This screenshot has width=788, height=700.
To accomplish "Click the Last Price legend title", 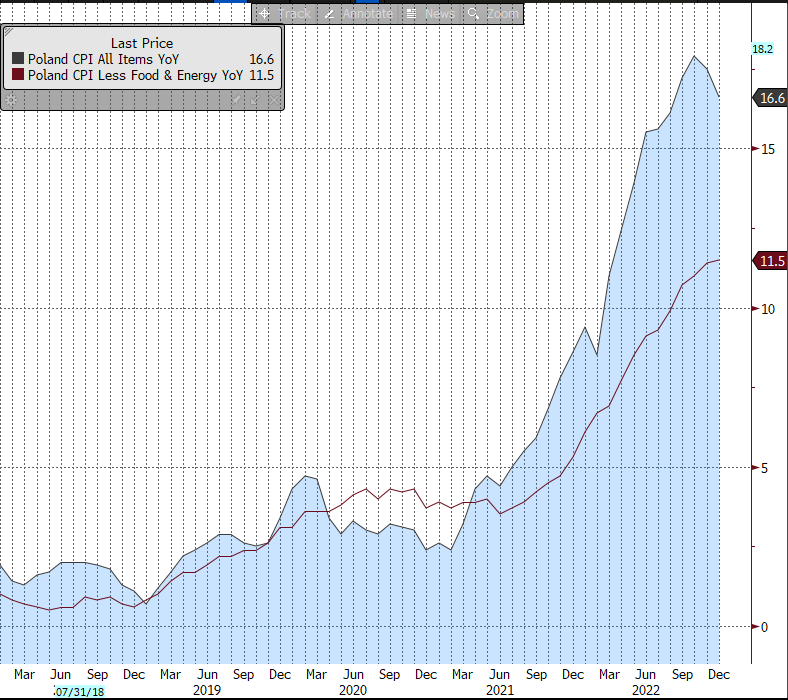I will [x=142, y=43].
